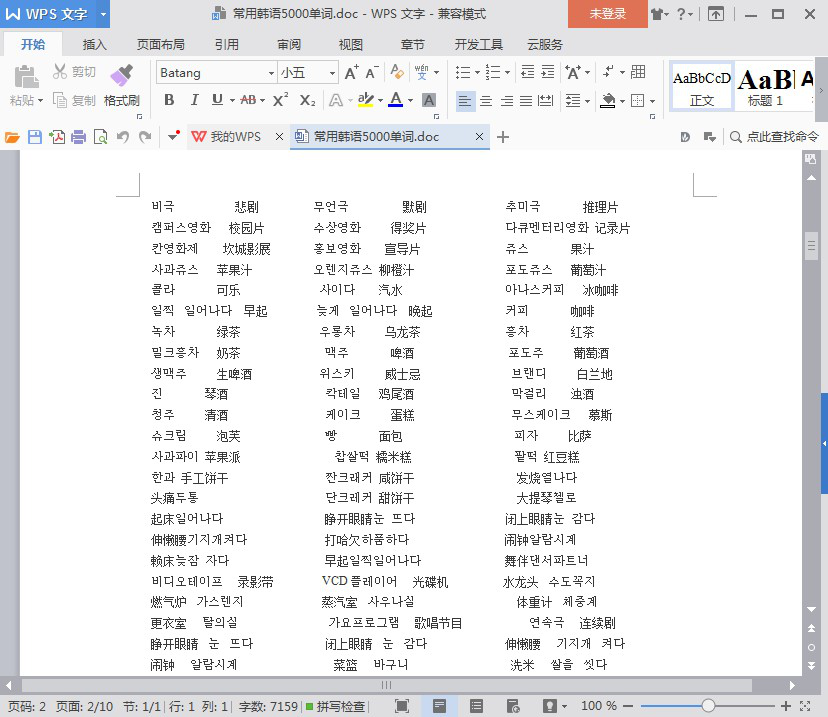Click the Paste icon
Image resolution: width=828 pixels, height=717 pixels.
coord(25,77)
